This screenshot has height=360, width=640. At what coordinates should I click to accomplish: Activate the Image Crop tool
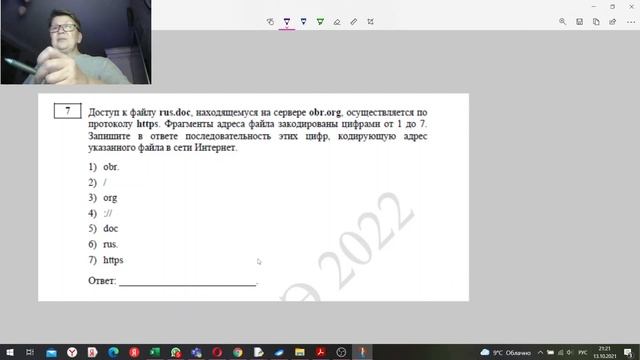point(370,22)
